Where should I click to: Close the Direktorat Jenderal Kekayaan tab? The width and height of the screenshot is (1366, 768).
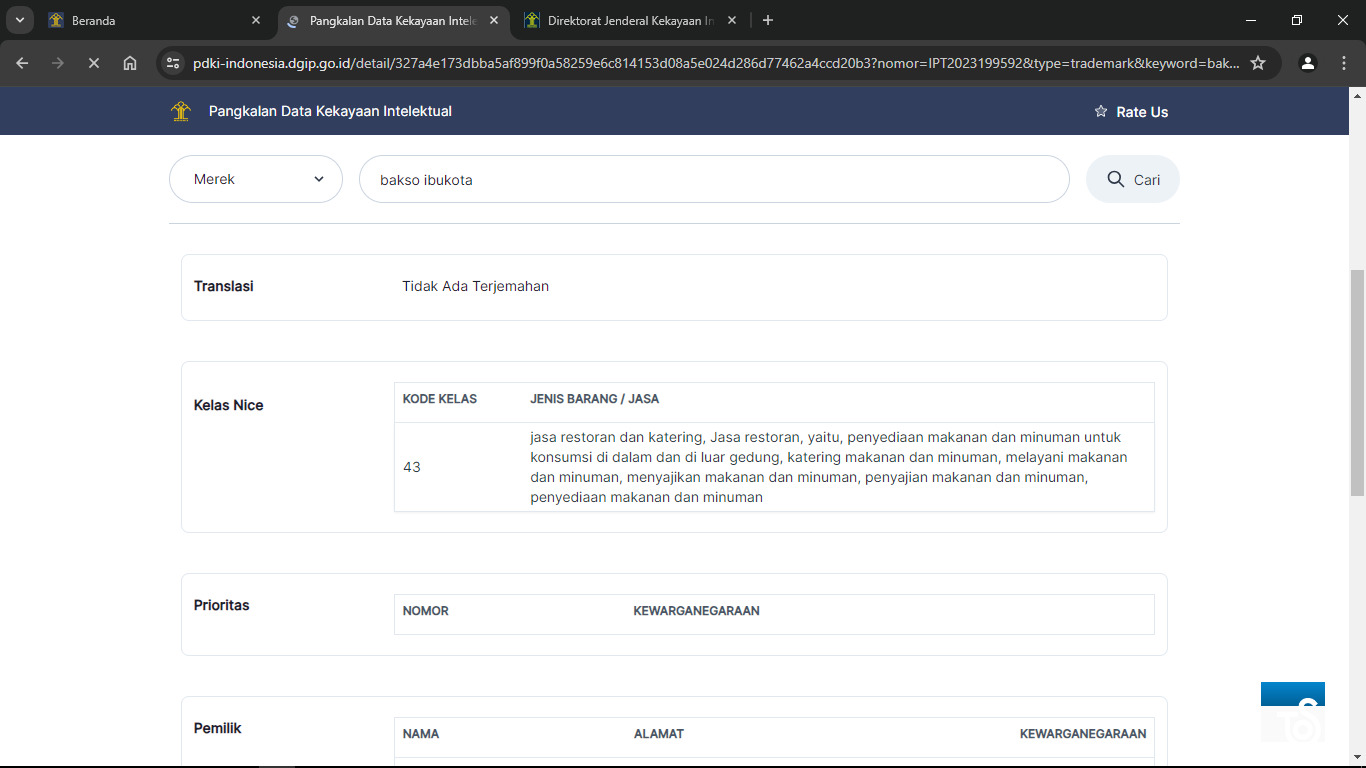pyautogui.click(x=732, y=20)
